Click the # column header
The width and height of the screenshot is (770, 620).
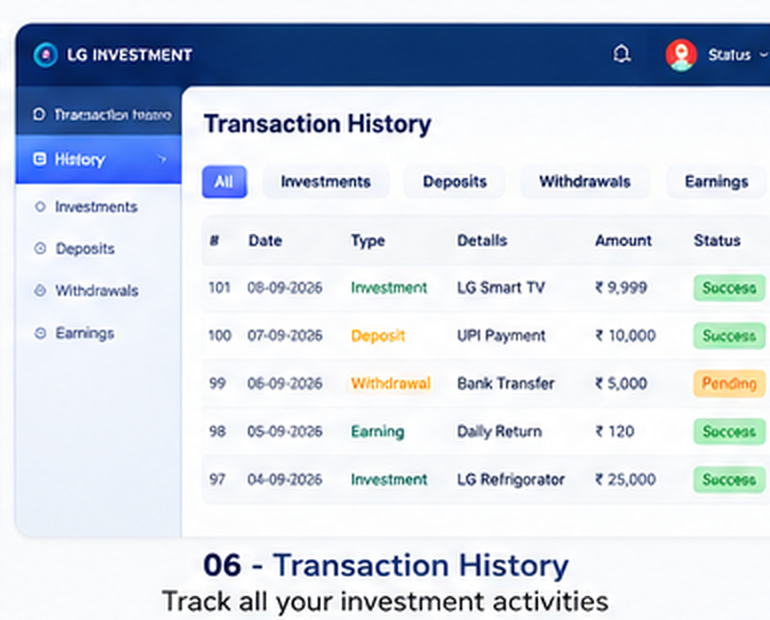click(215, 241)
